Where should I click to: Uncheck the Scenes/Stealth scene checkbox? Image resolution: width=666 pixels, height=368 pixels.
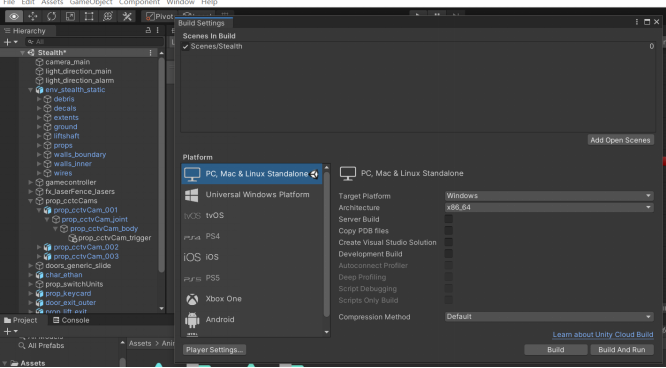[186, 47]
